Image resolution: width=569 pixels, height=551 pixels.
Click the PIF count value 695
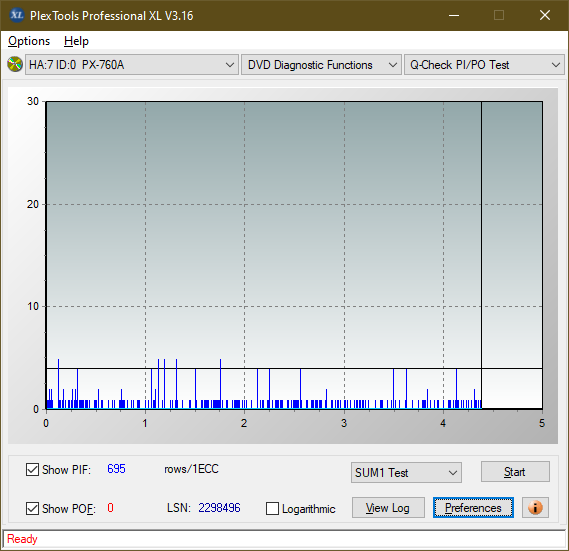point(116,469)
